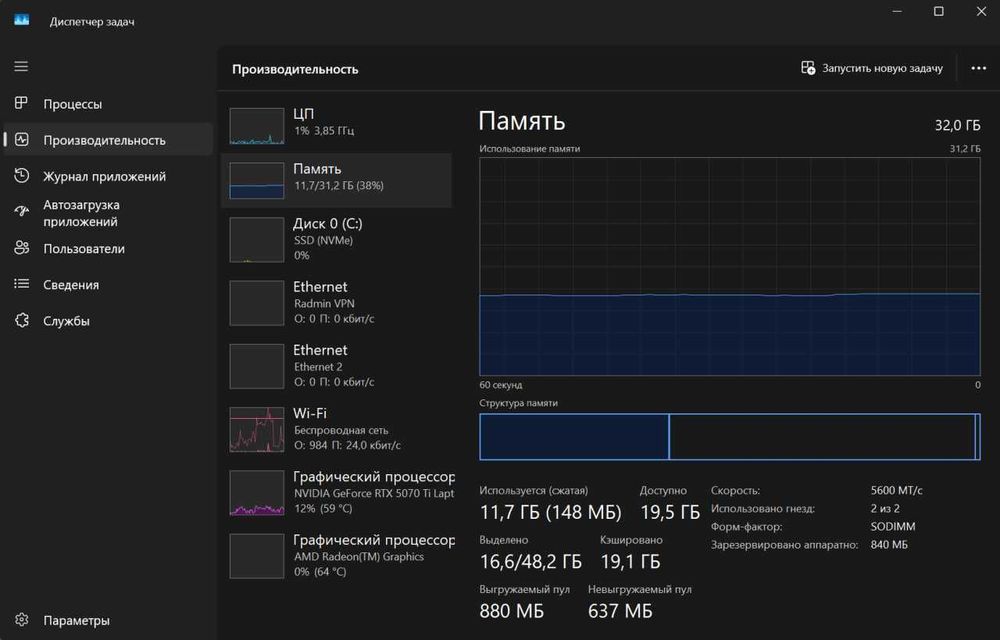Click the Performance heartbeat icon
1000x640 pixels.
point(22,139)
